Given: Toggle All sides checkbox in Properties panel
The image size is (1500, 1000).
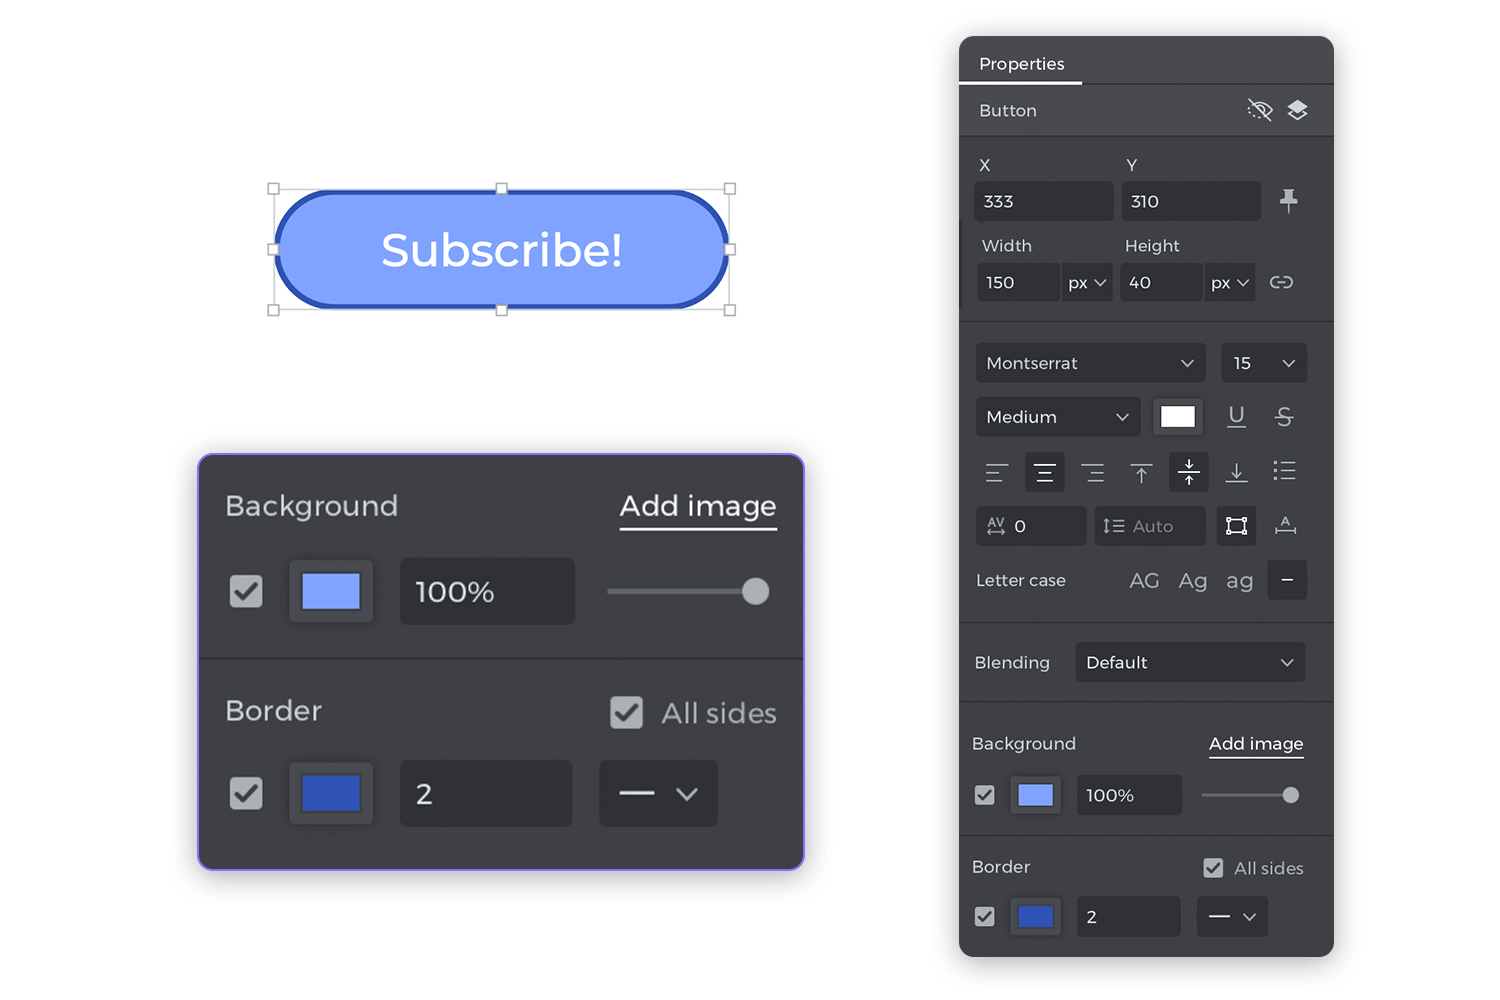Looking at the screenshot, I should tap(1213, 868).
